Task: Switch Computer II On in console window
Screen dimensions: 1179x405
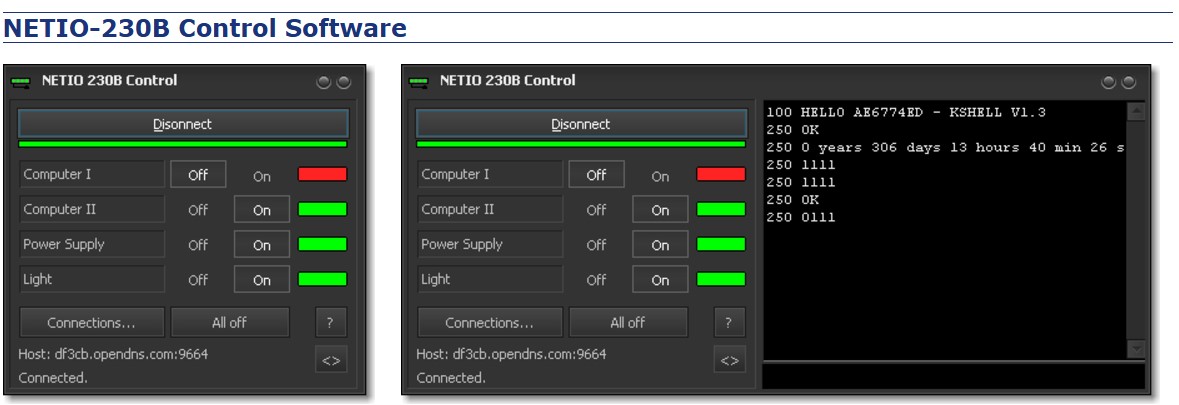Action: click(x=660, y=210)
